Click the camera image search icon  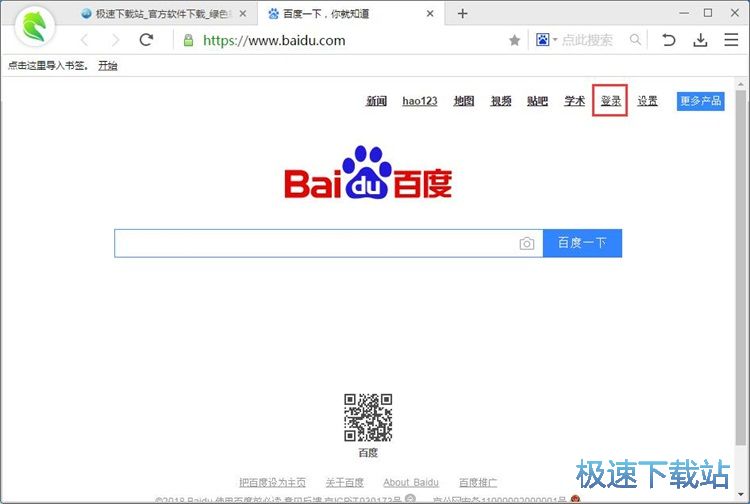point(527,243)
